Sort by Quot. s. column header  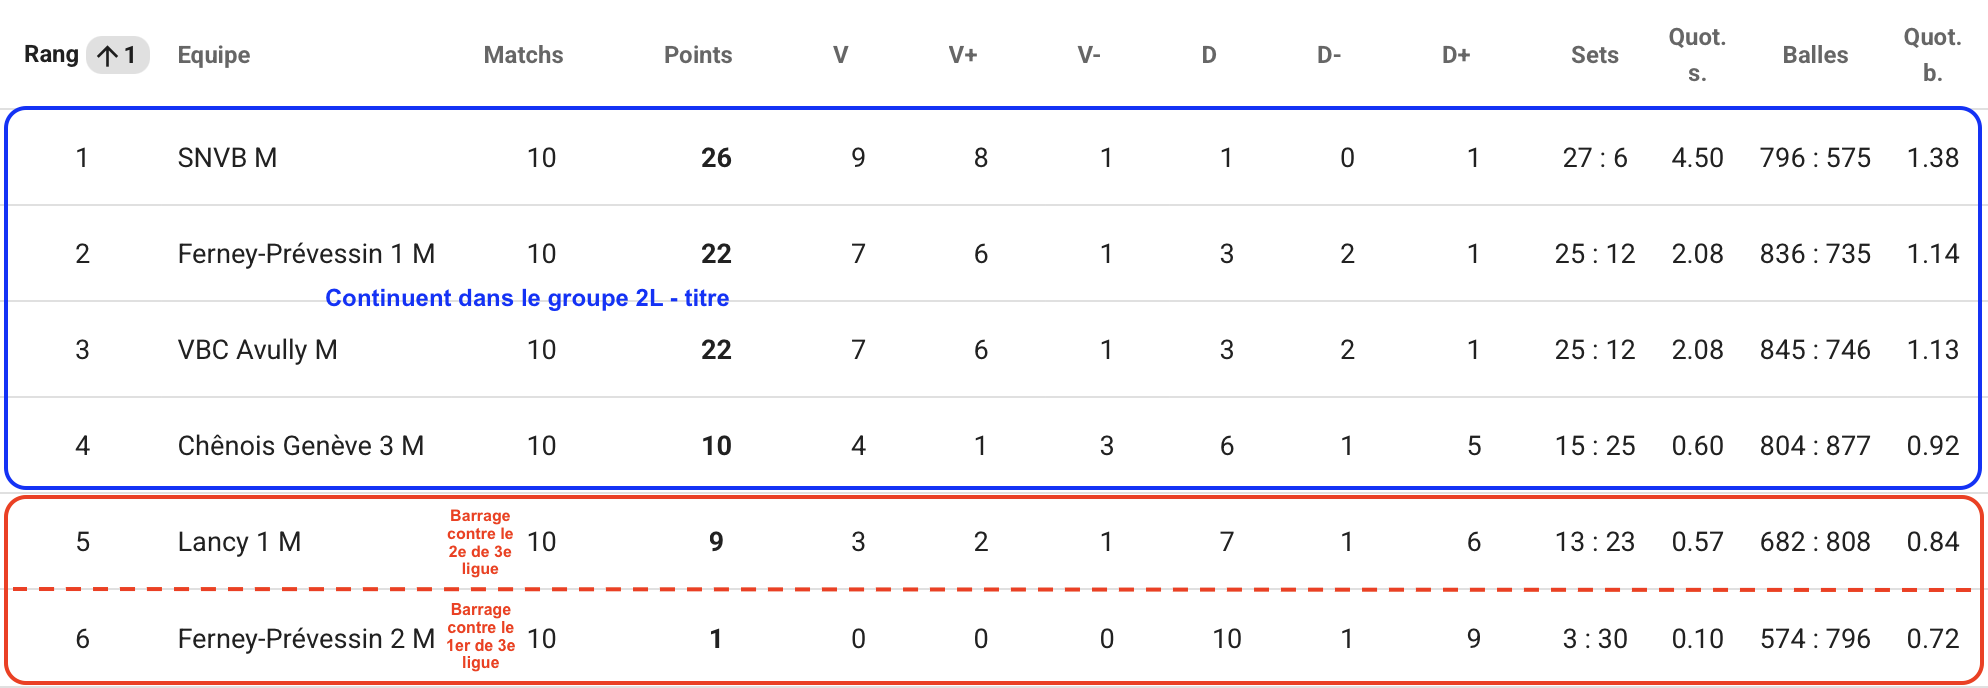coord(1697,55)
